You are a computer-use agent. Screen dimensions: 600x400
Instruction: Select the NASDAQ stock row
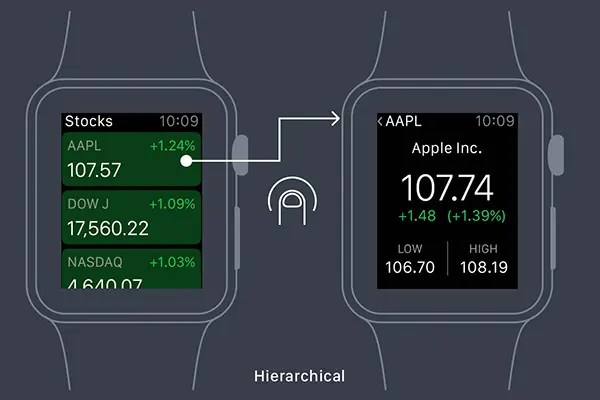coord(131,269)
